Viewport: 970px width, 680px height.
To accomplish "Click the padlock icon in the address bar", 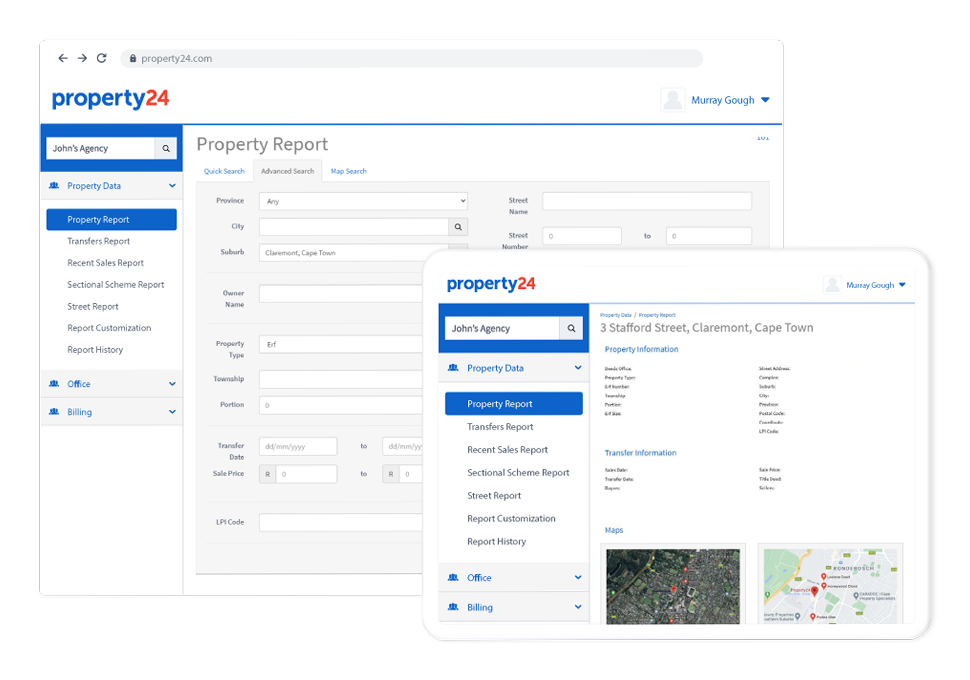I will point(133,58).
